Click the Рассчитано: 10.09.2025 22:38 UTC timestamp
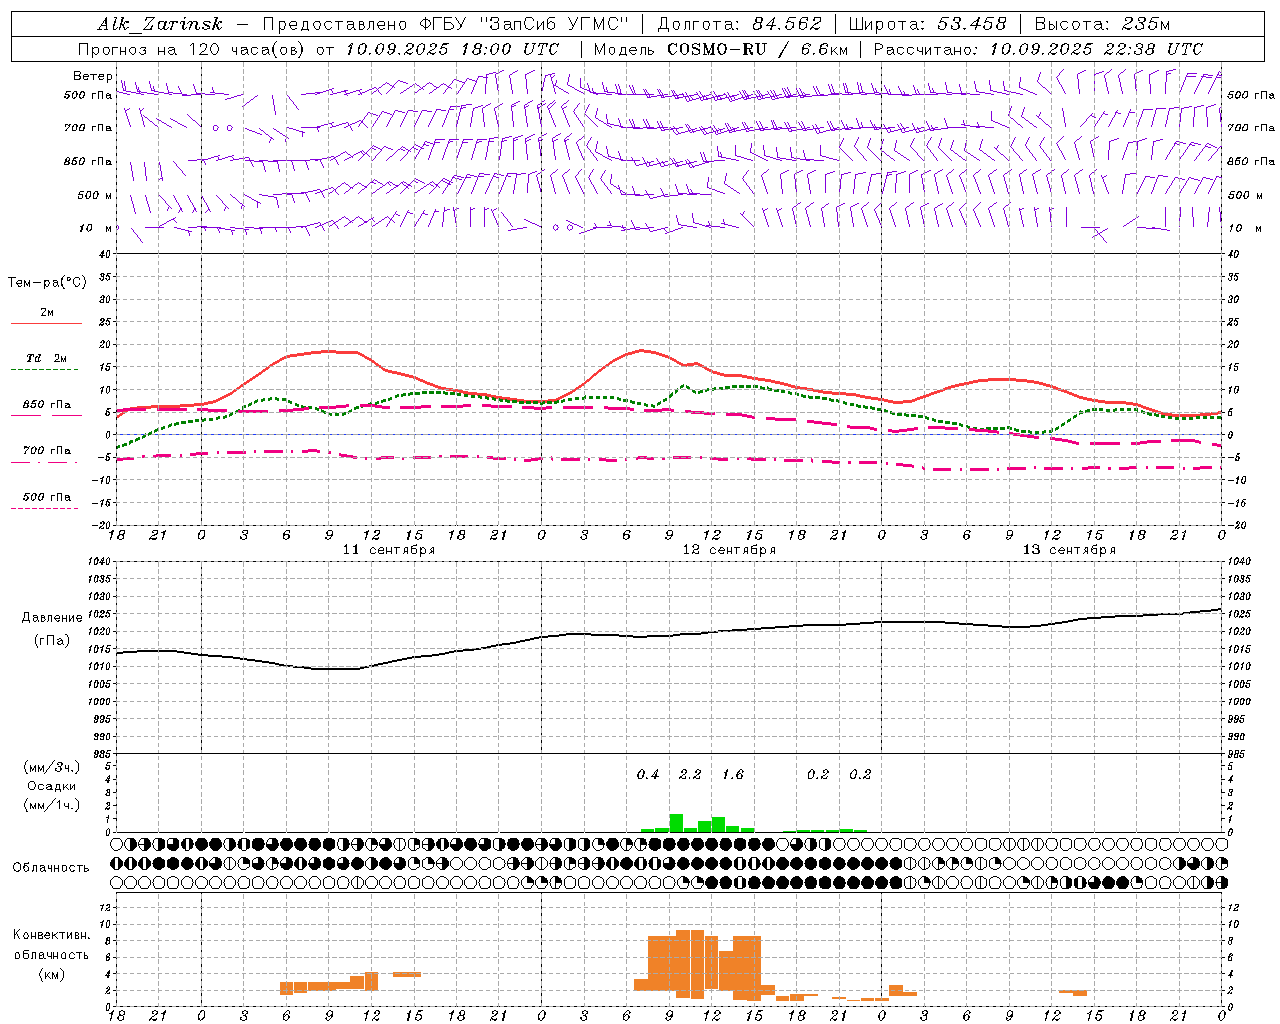 1038,49
